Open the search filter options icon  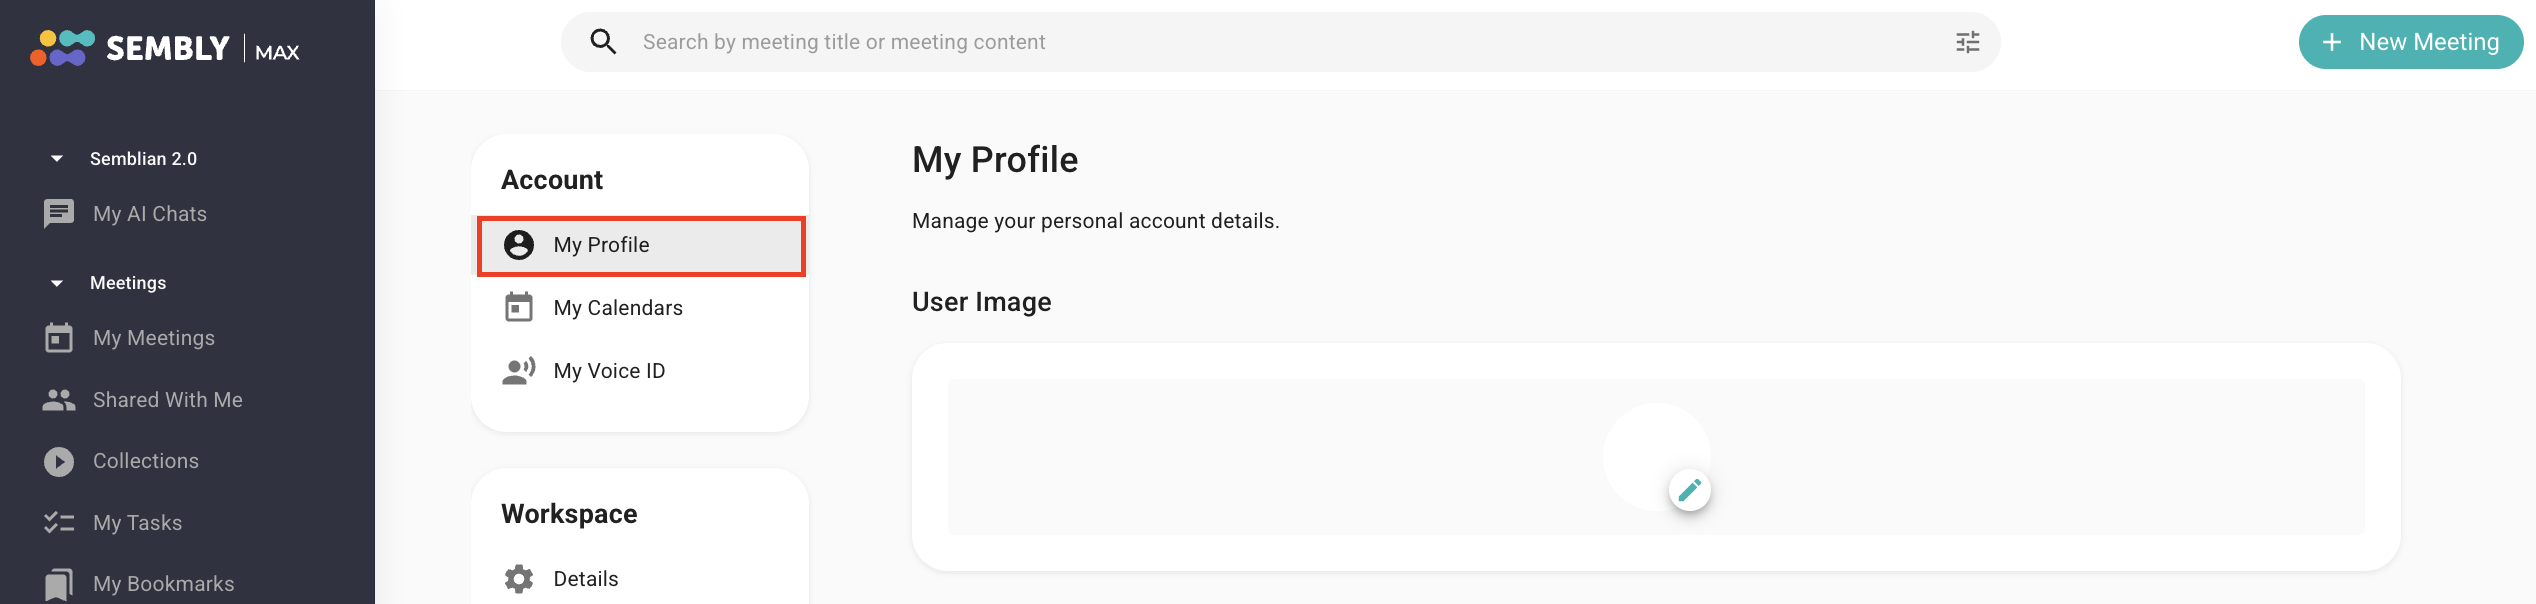(1967, 42)
